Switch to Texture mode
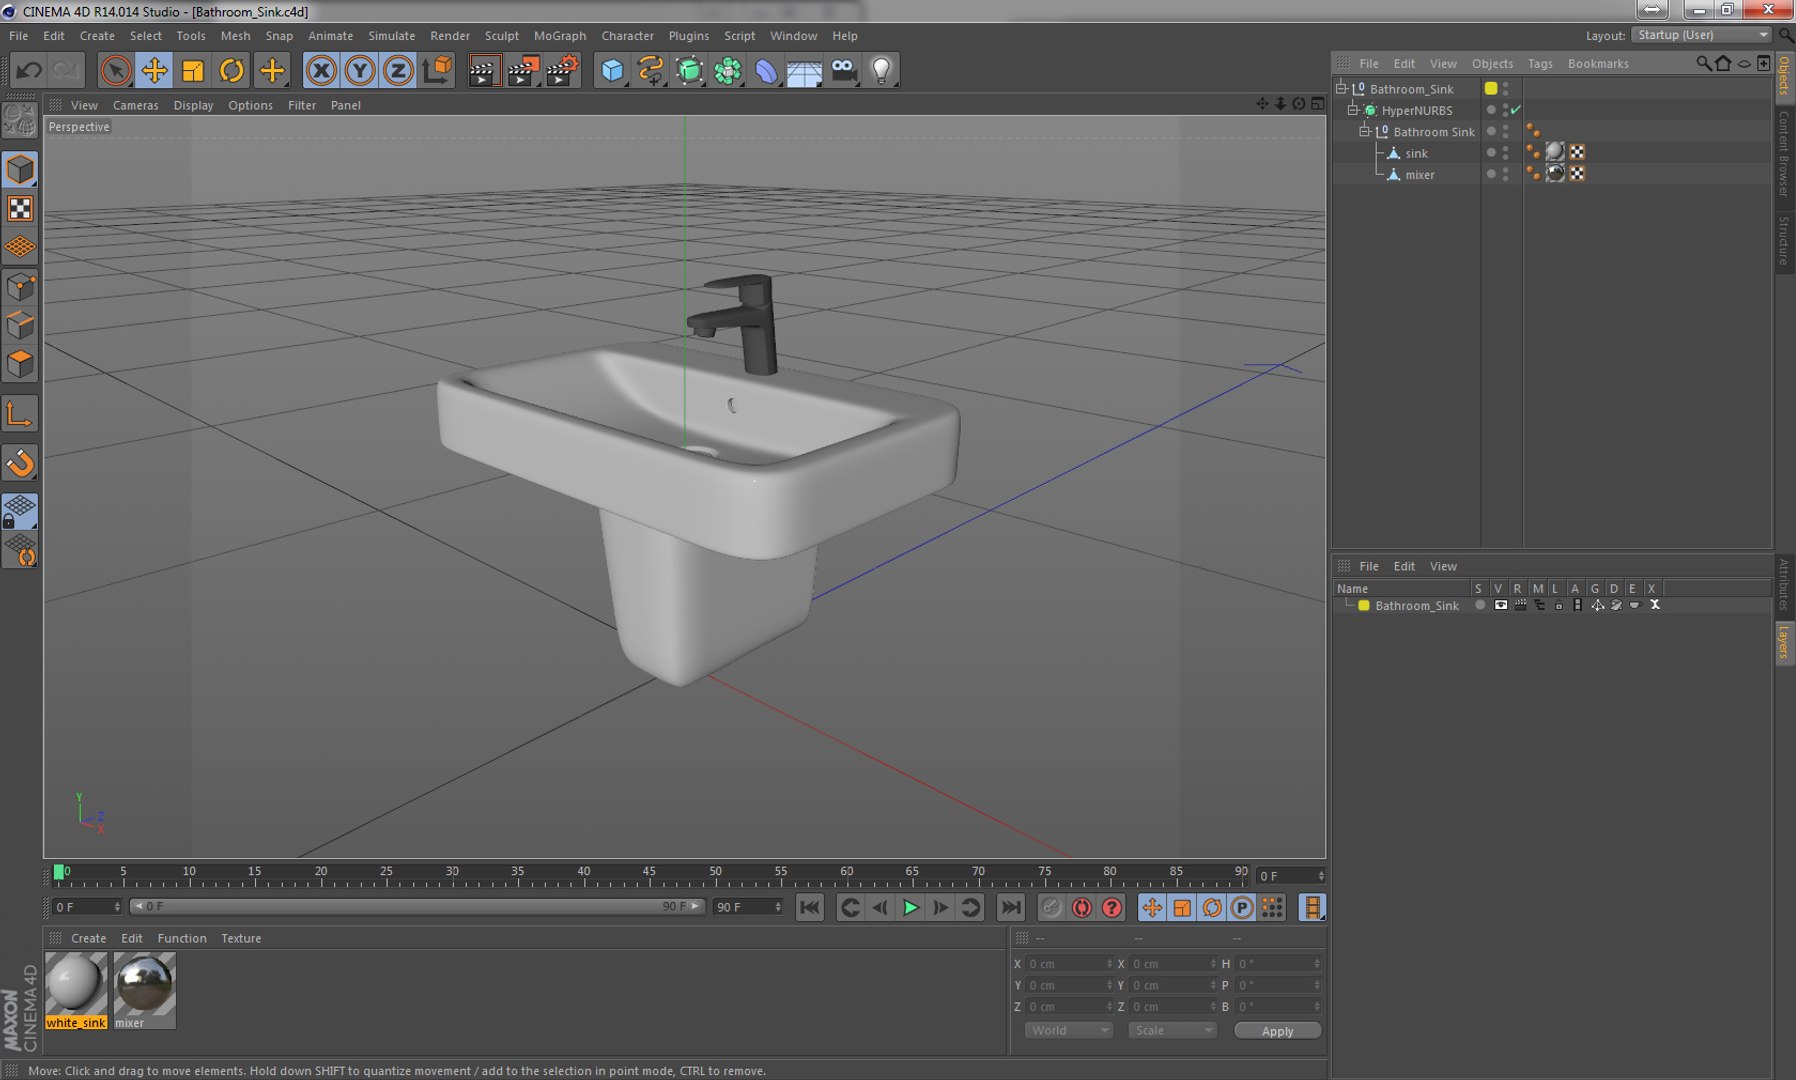This screenshot has width=1796, height=1080. pos(20,208)
